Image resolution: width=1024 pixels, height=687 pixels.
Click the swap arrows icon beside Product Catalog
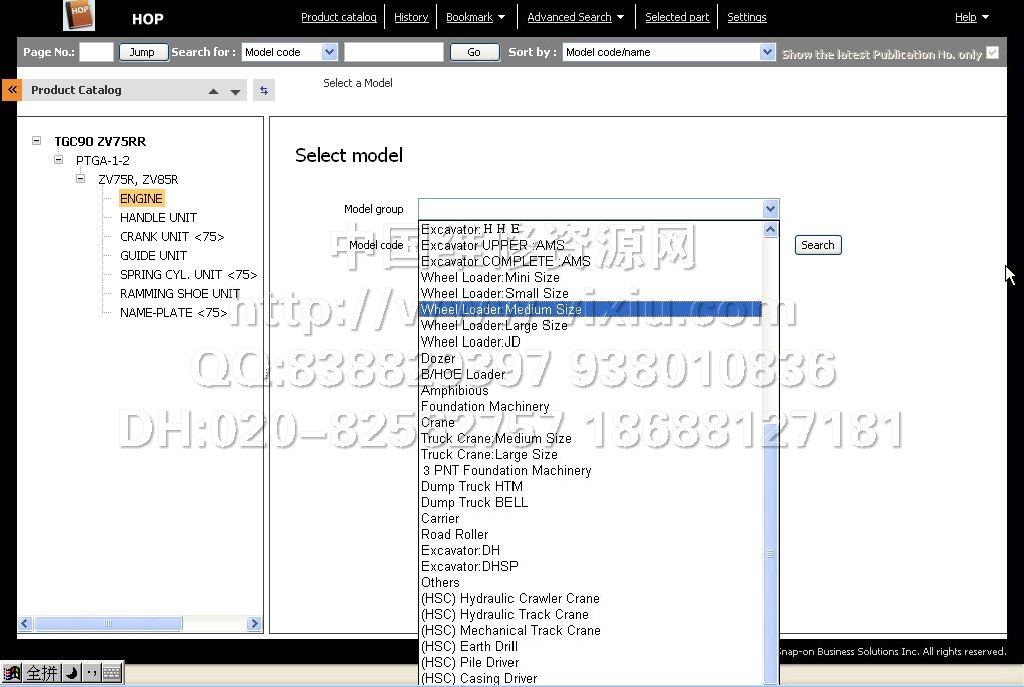click(264, 91)
